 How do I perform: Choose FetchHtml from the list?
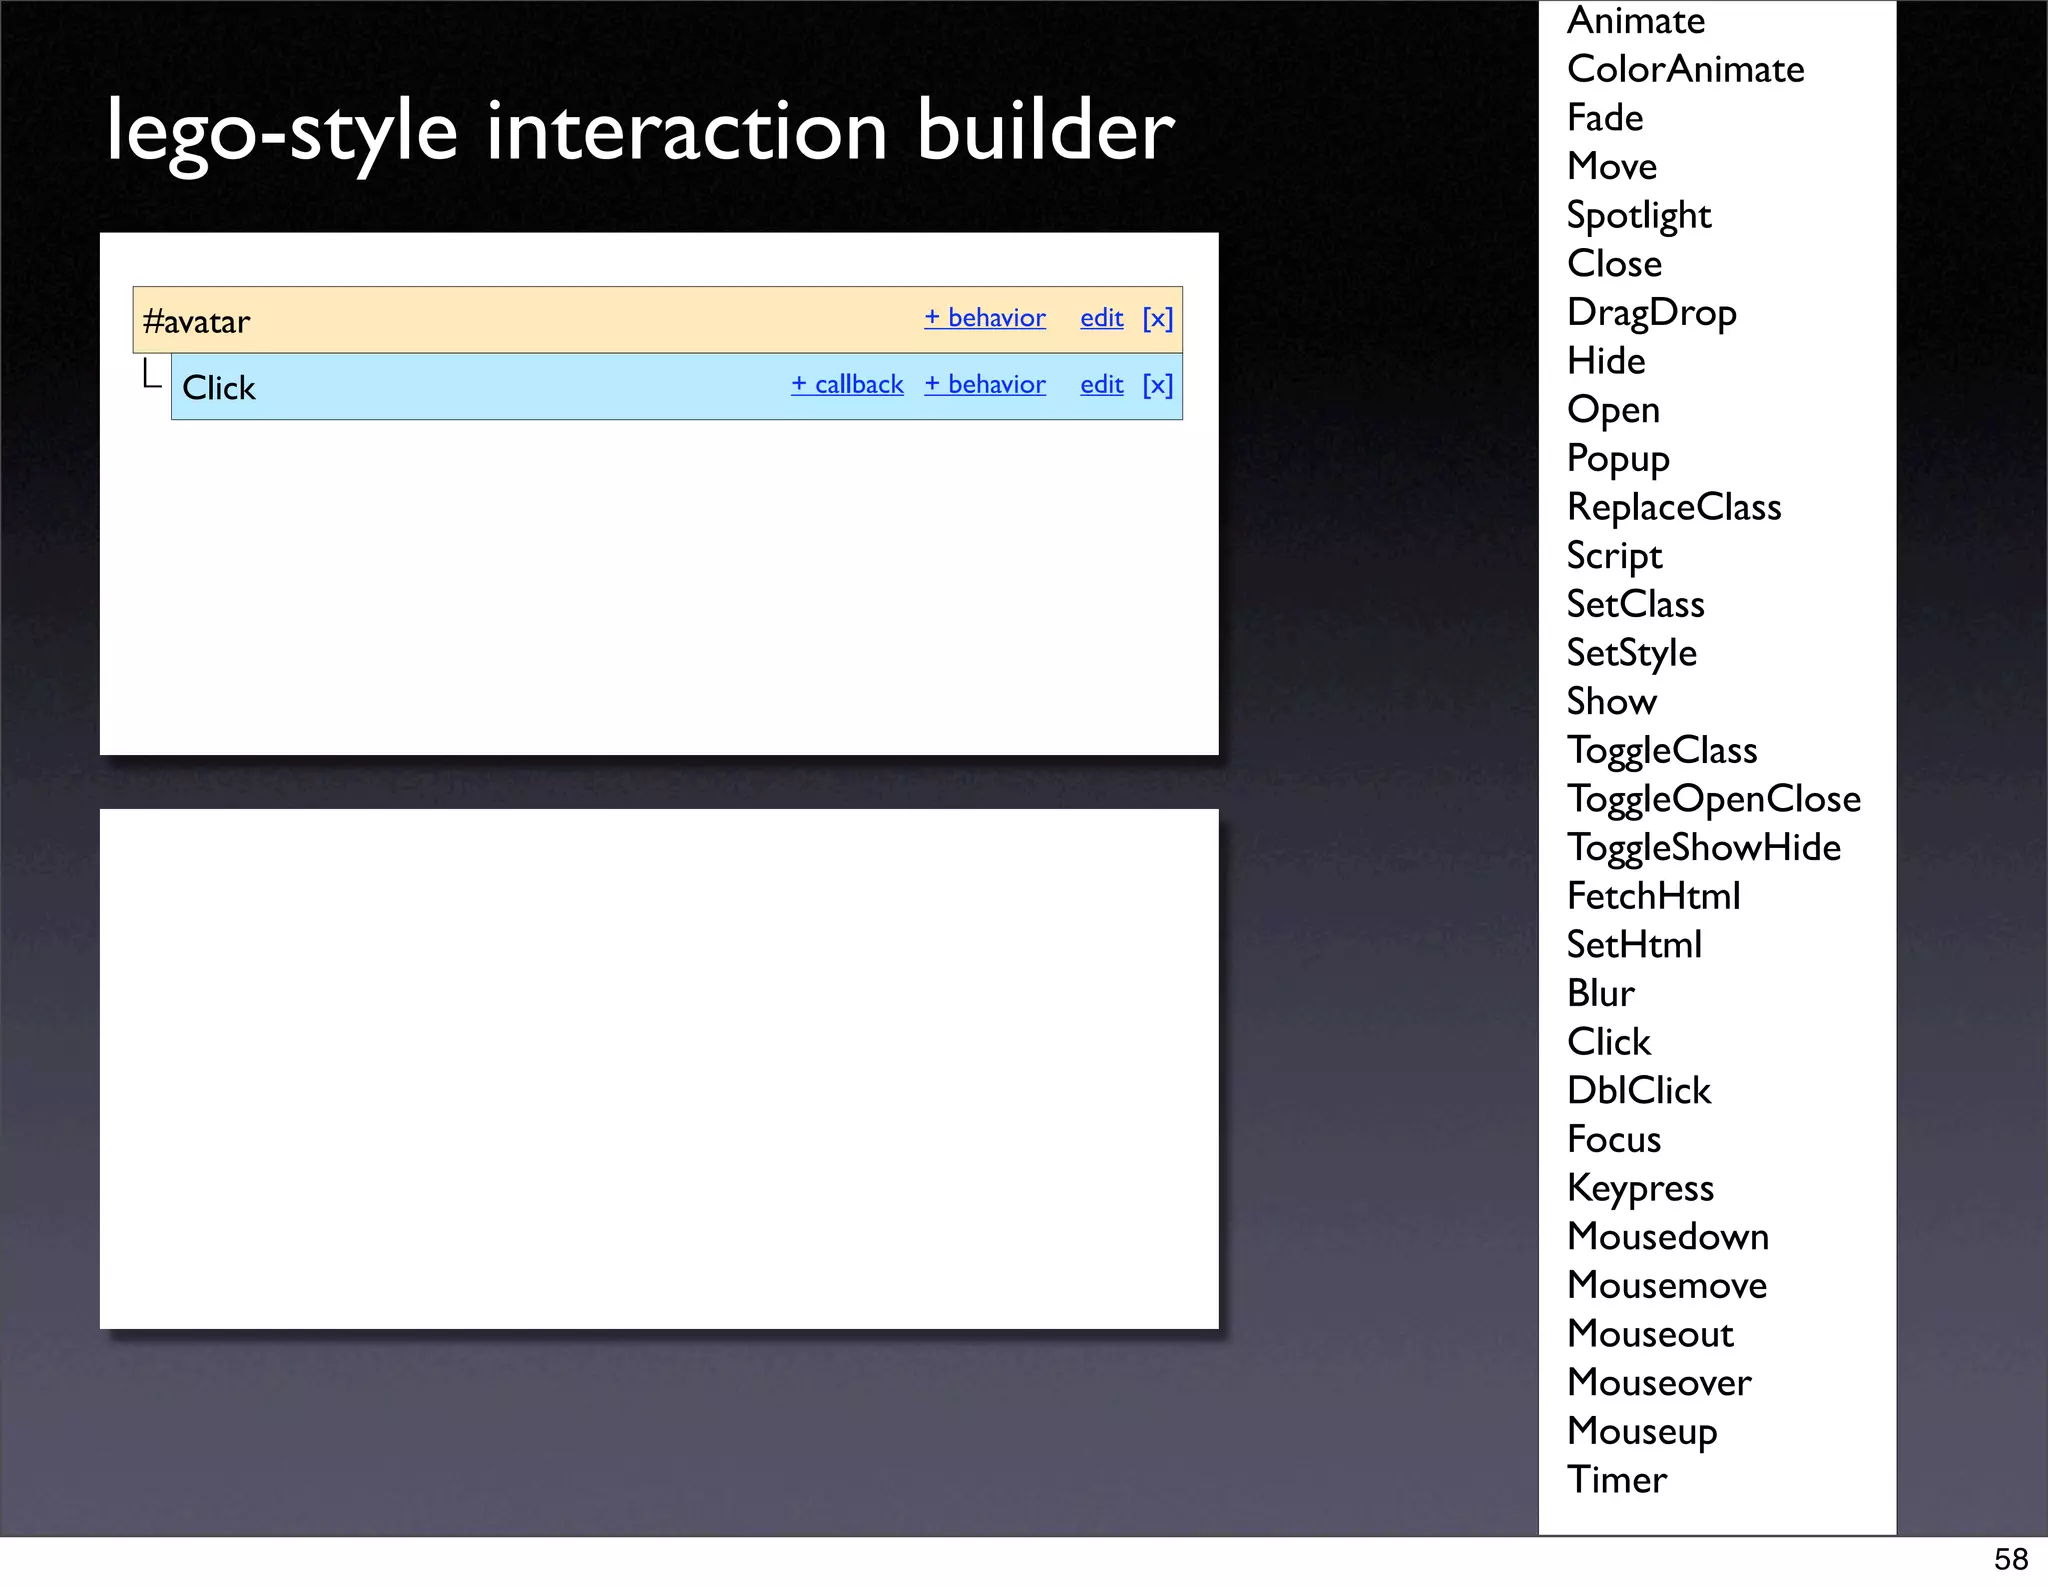coord(1654,896)
